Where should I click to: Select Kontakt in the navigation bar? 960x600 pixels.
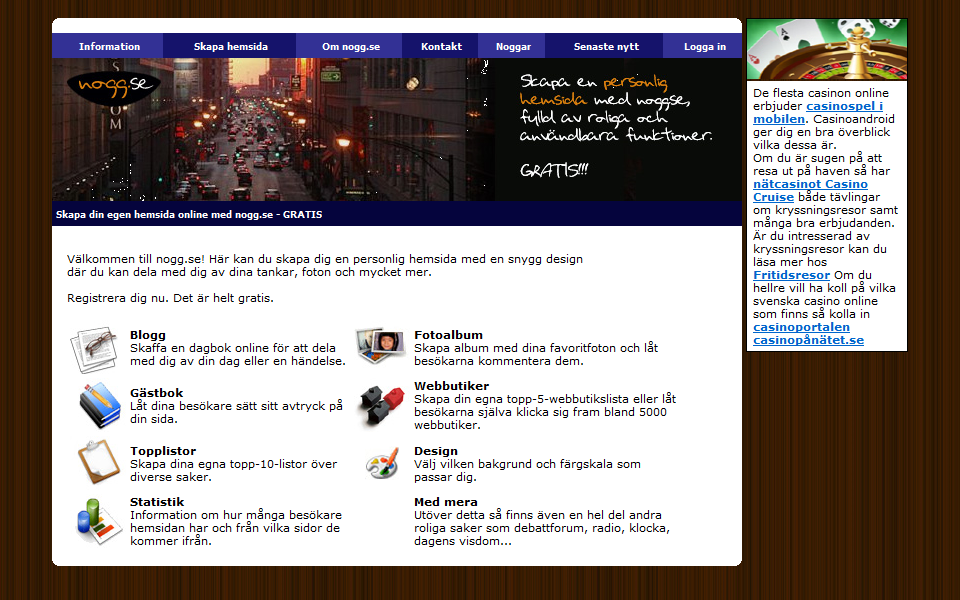[x=441, y=46]
